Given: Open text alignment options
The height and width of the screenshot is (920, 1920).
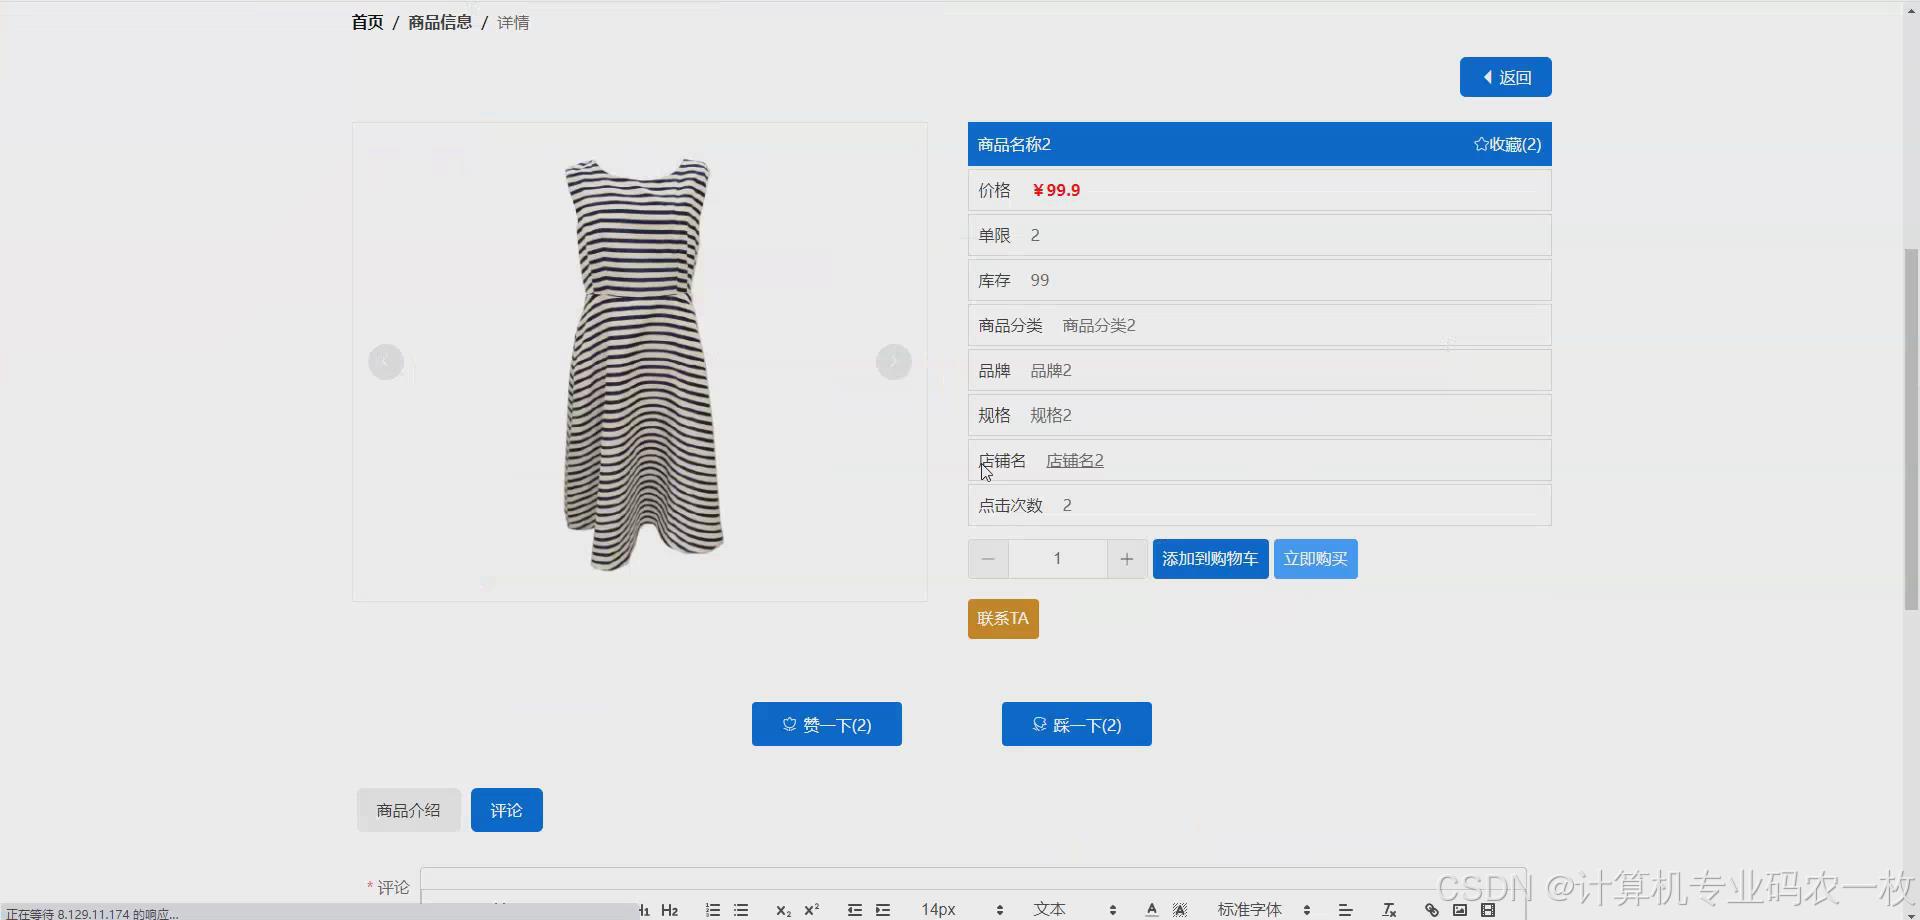Looking at the screenshot, I should coord(1345,910).
